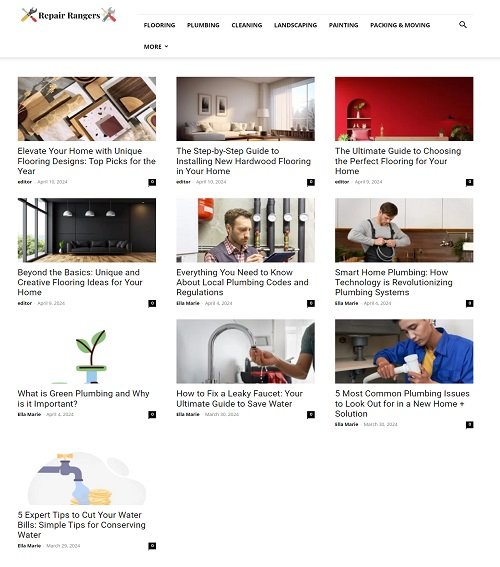The width and height of the screenshot is (500, 567).
Task: Click the Repair Rangers logo
Action: [68, 15]
